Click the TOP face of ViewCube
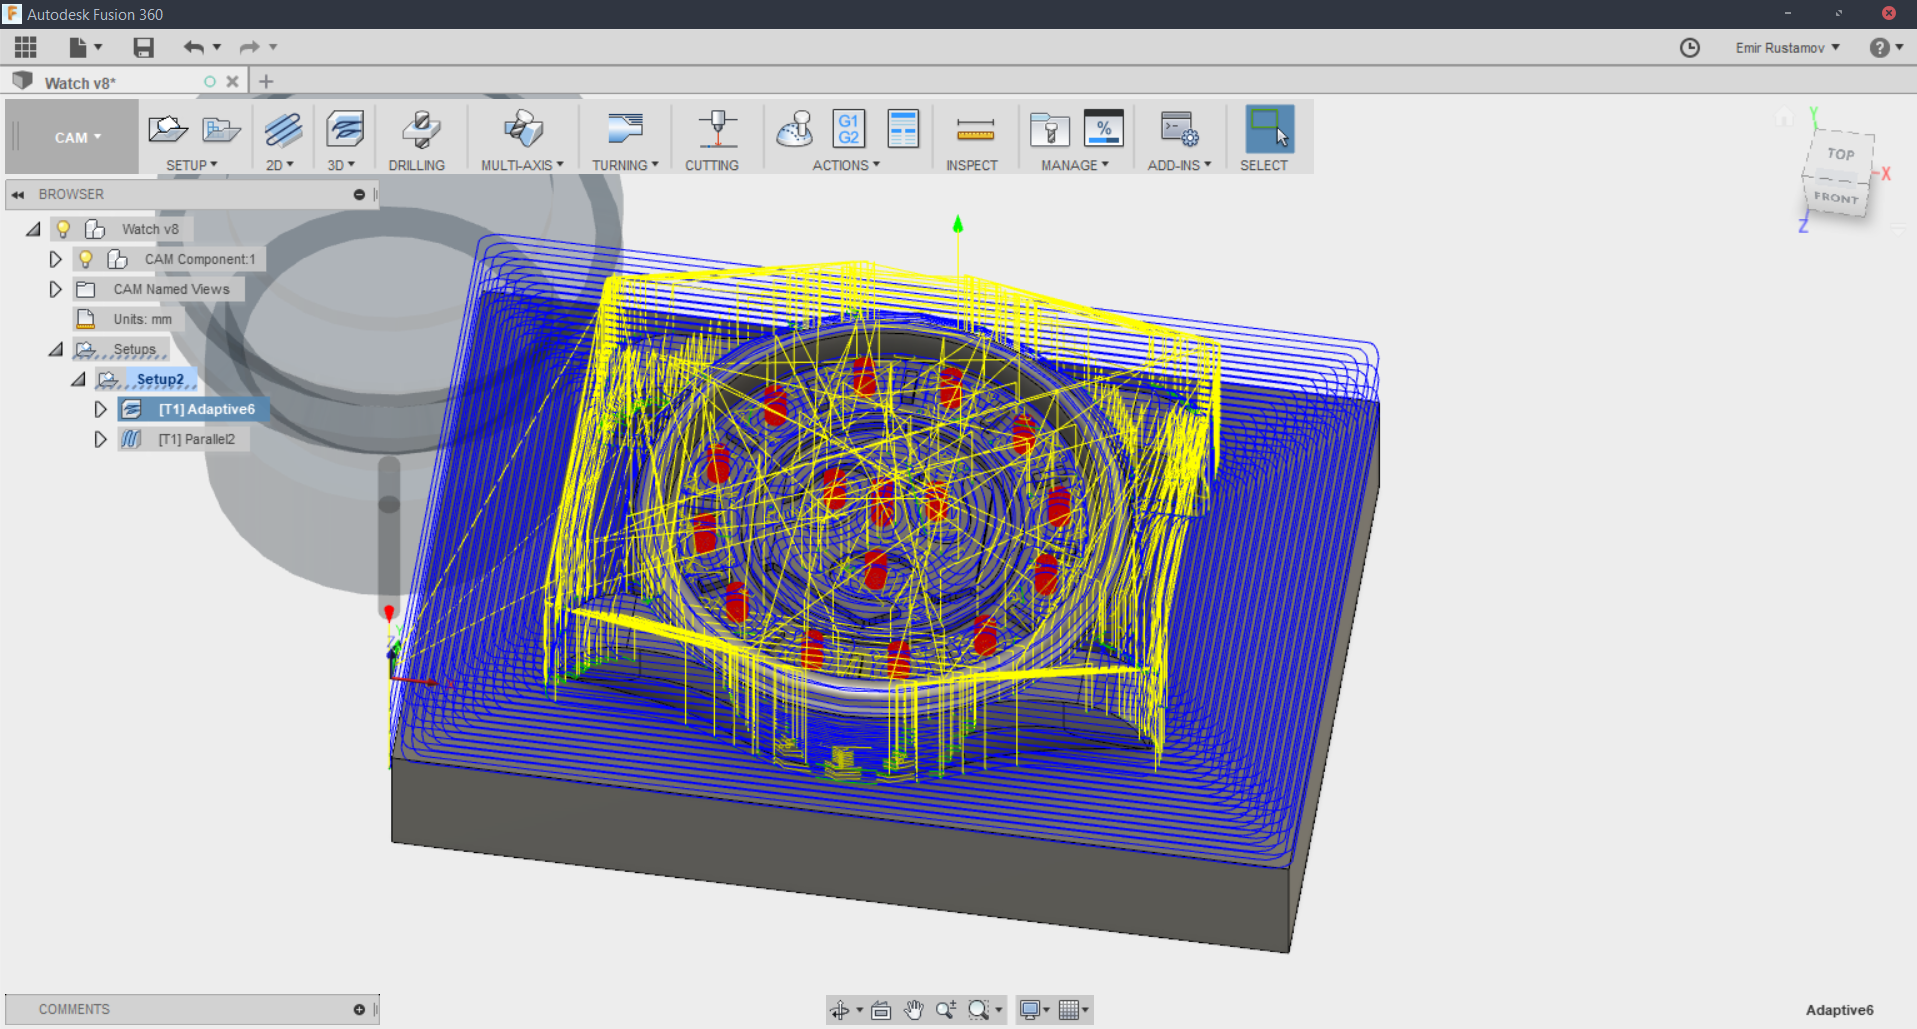Image resolution: width=1917 pixels, height=1029 pixels. click(x=1841, y=154)
